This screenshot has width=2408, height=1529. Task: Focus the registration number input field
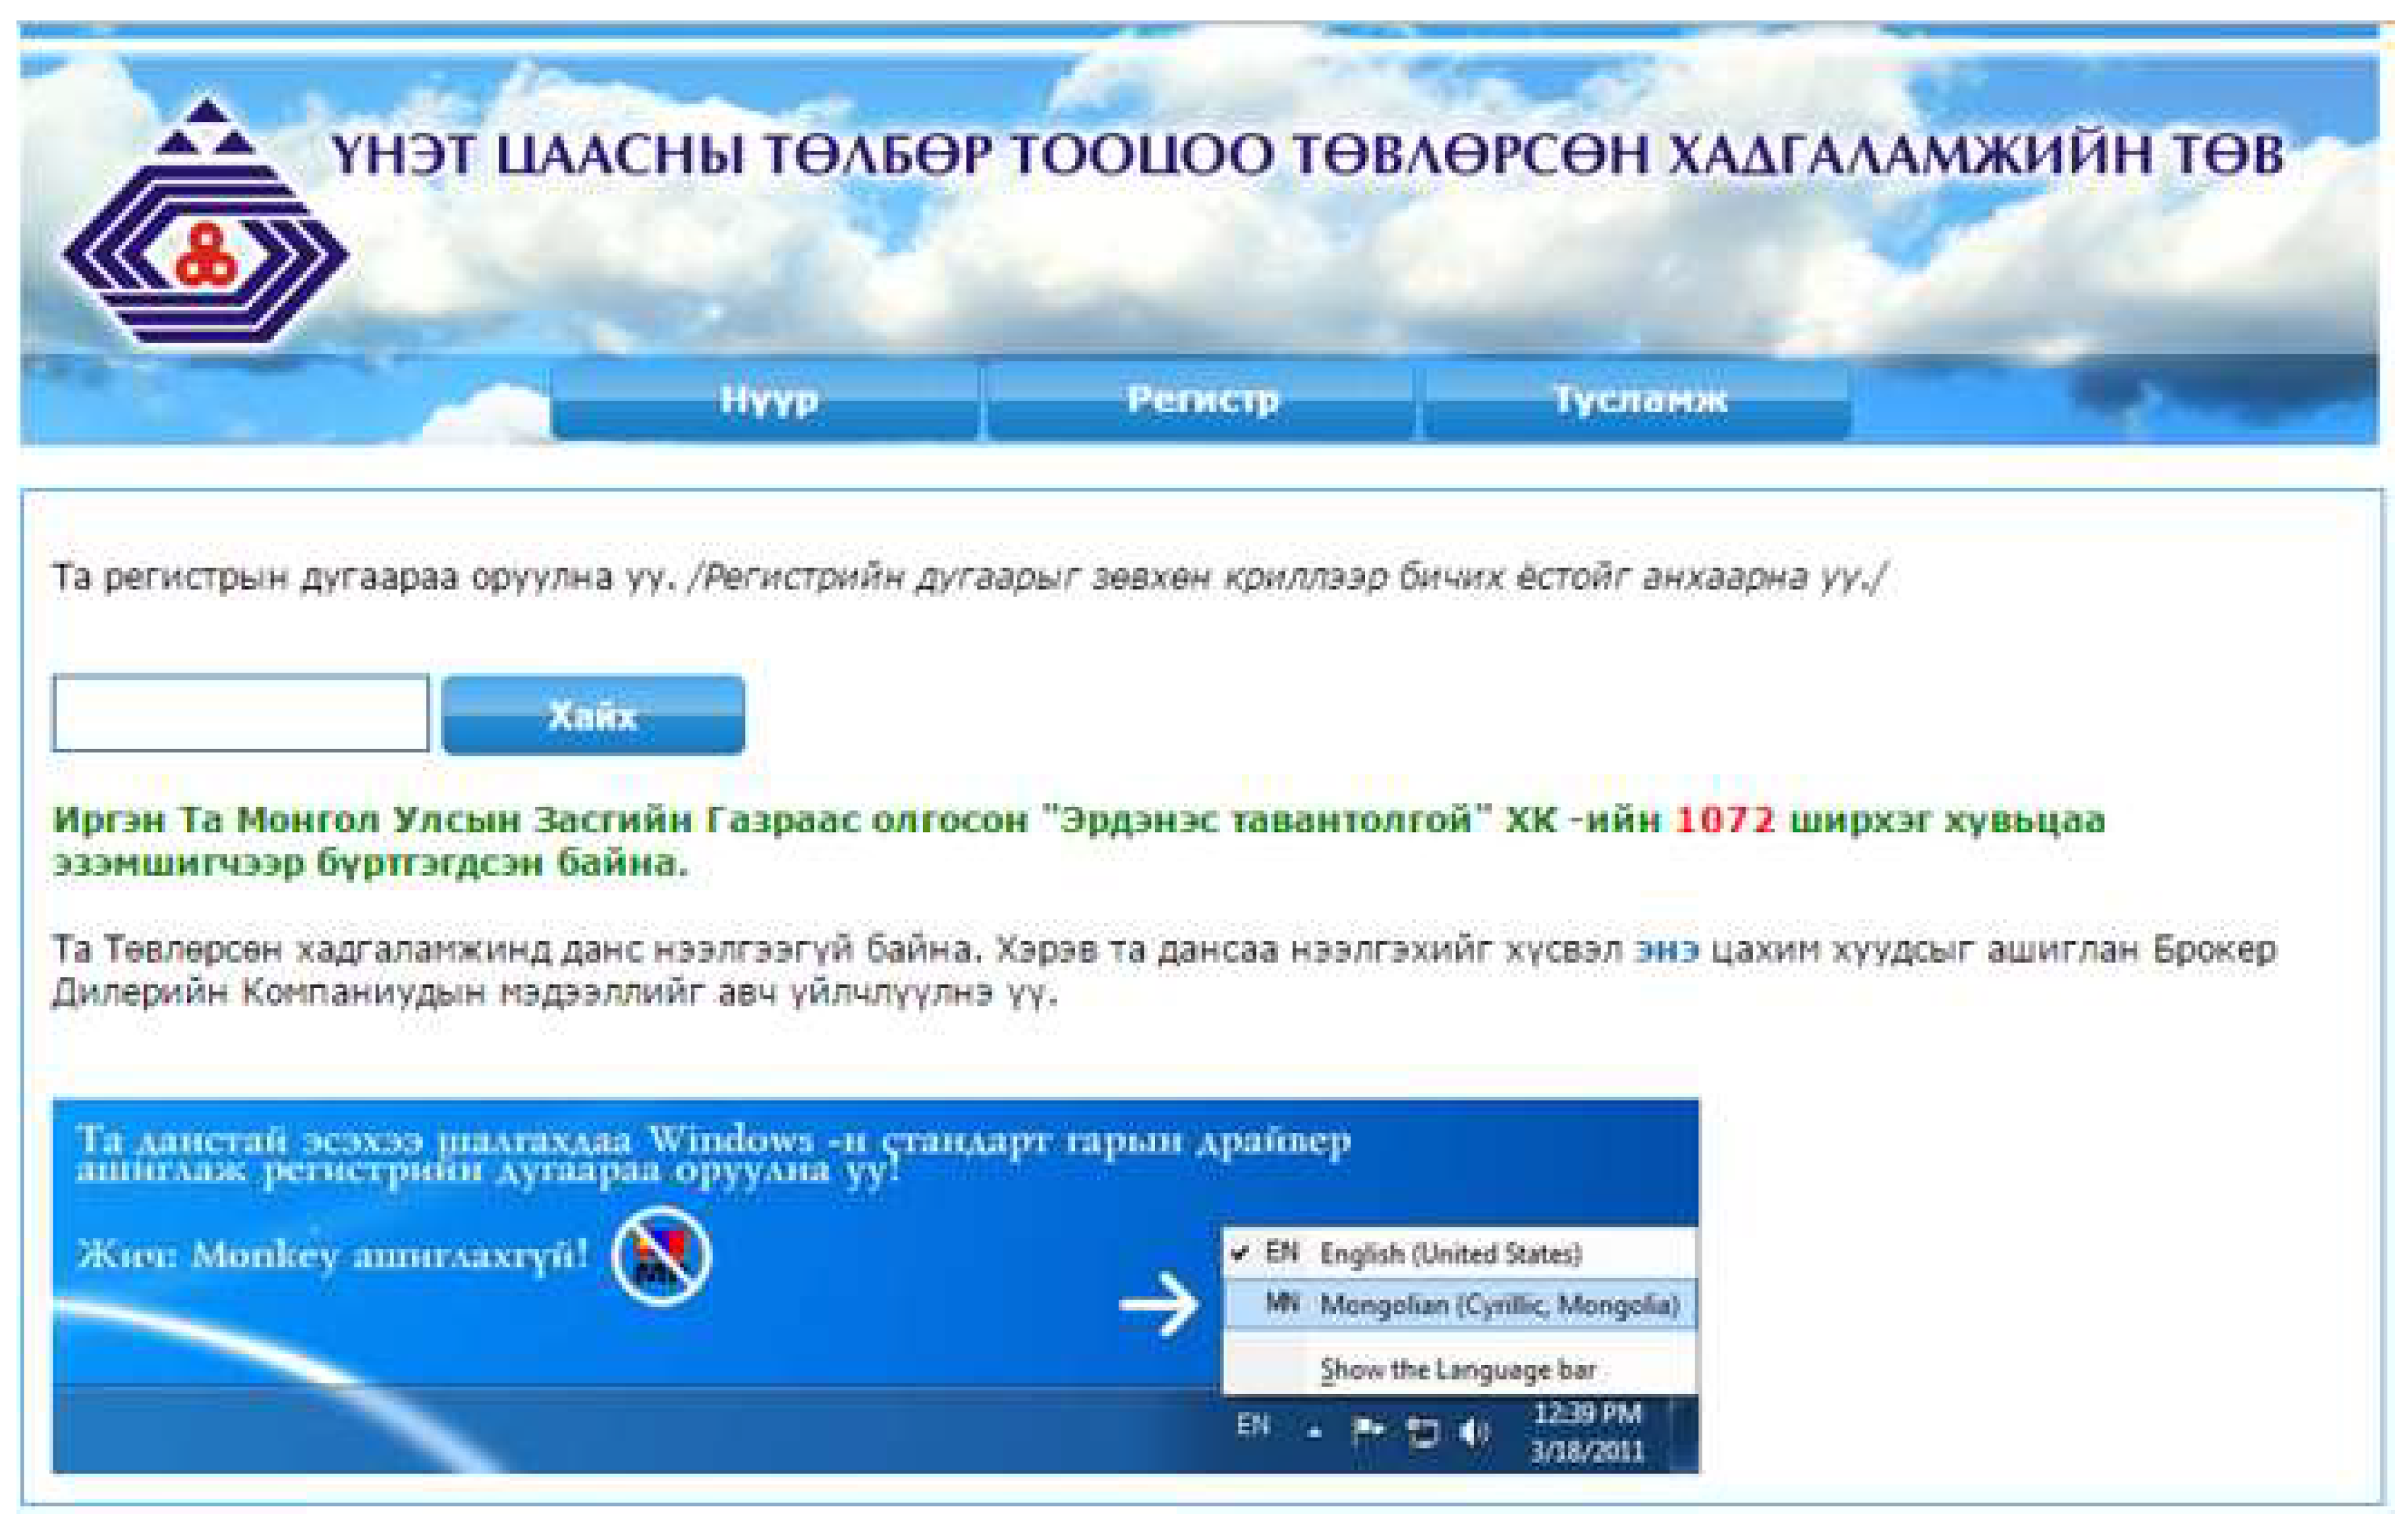coord(241,714)
